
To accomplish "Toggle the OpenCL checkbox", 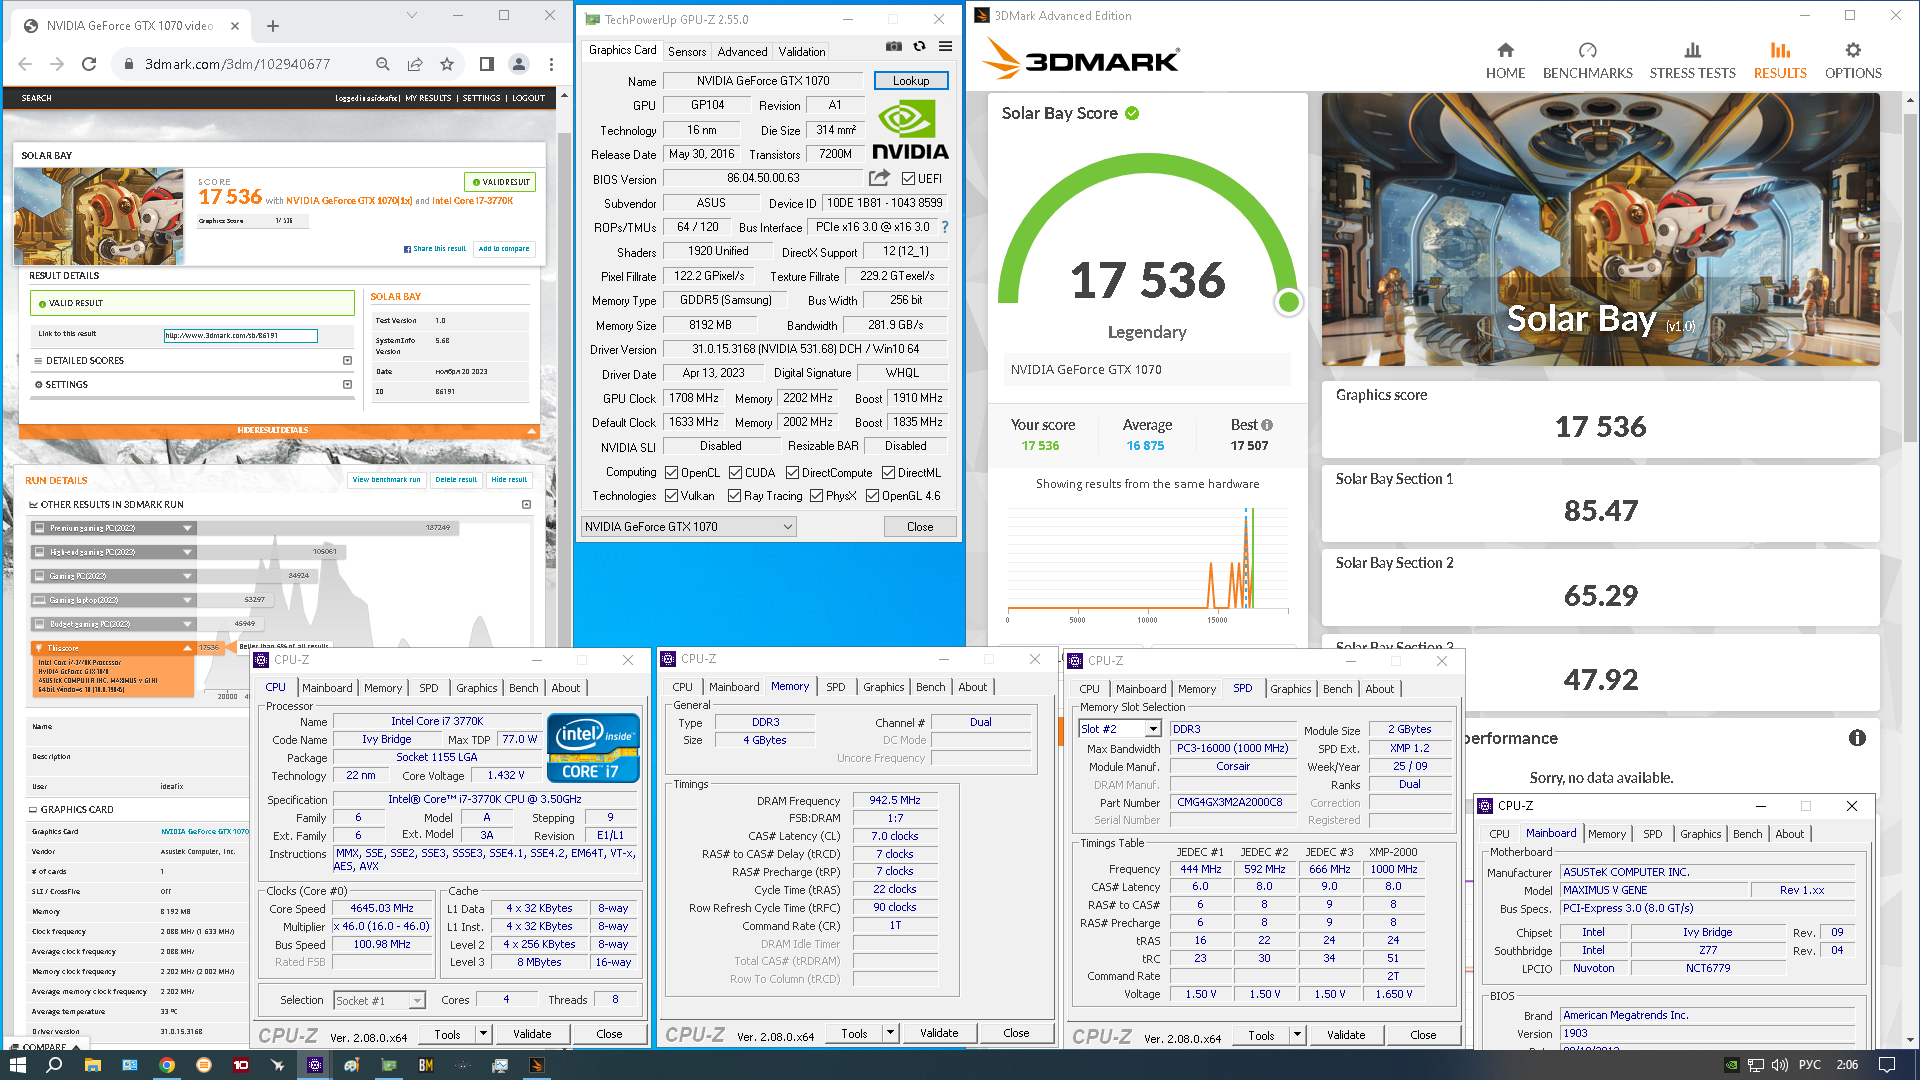I will click(672, 473).
